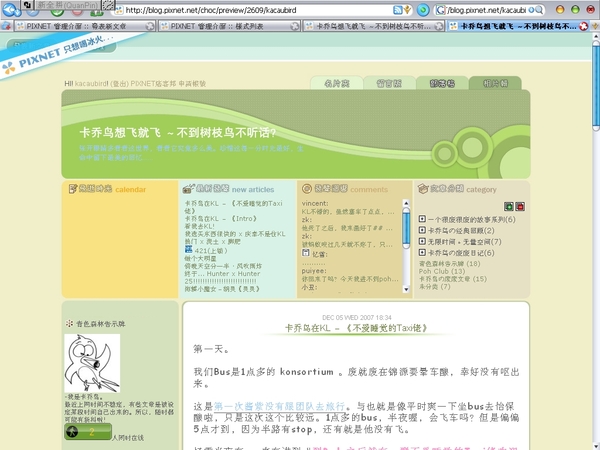Click the new-tab icon left of tab bar
This screenshot has height=450, width=600.
[x=6, y=26]
